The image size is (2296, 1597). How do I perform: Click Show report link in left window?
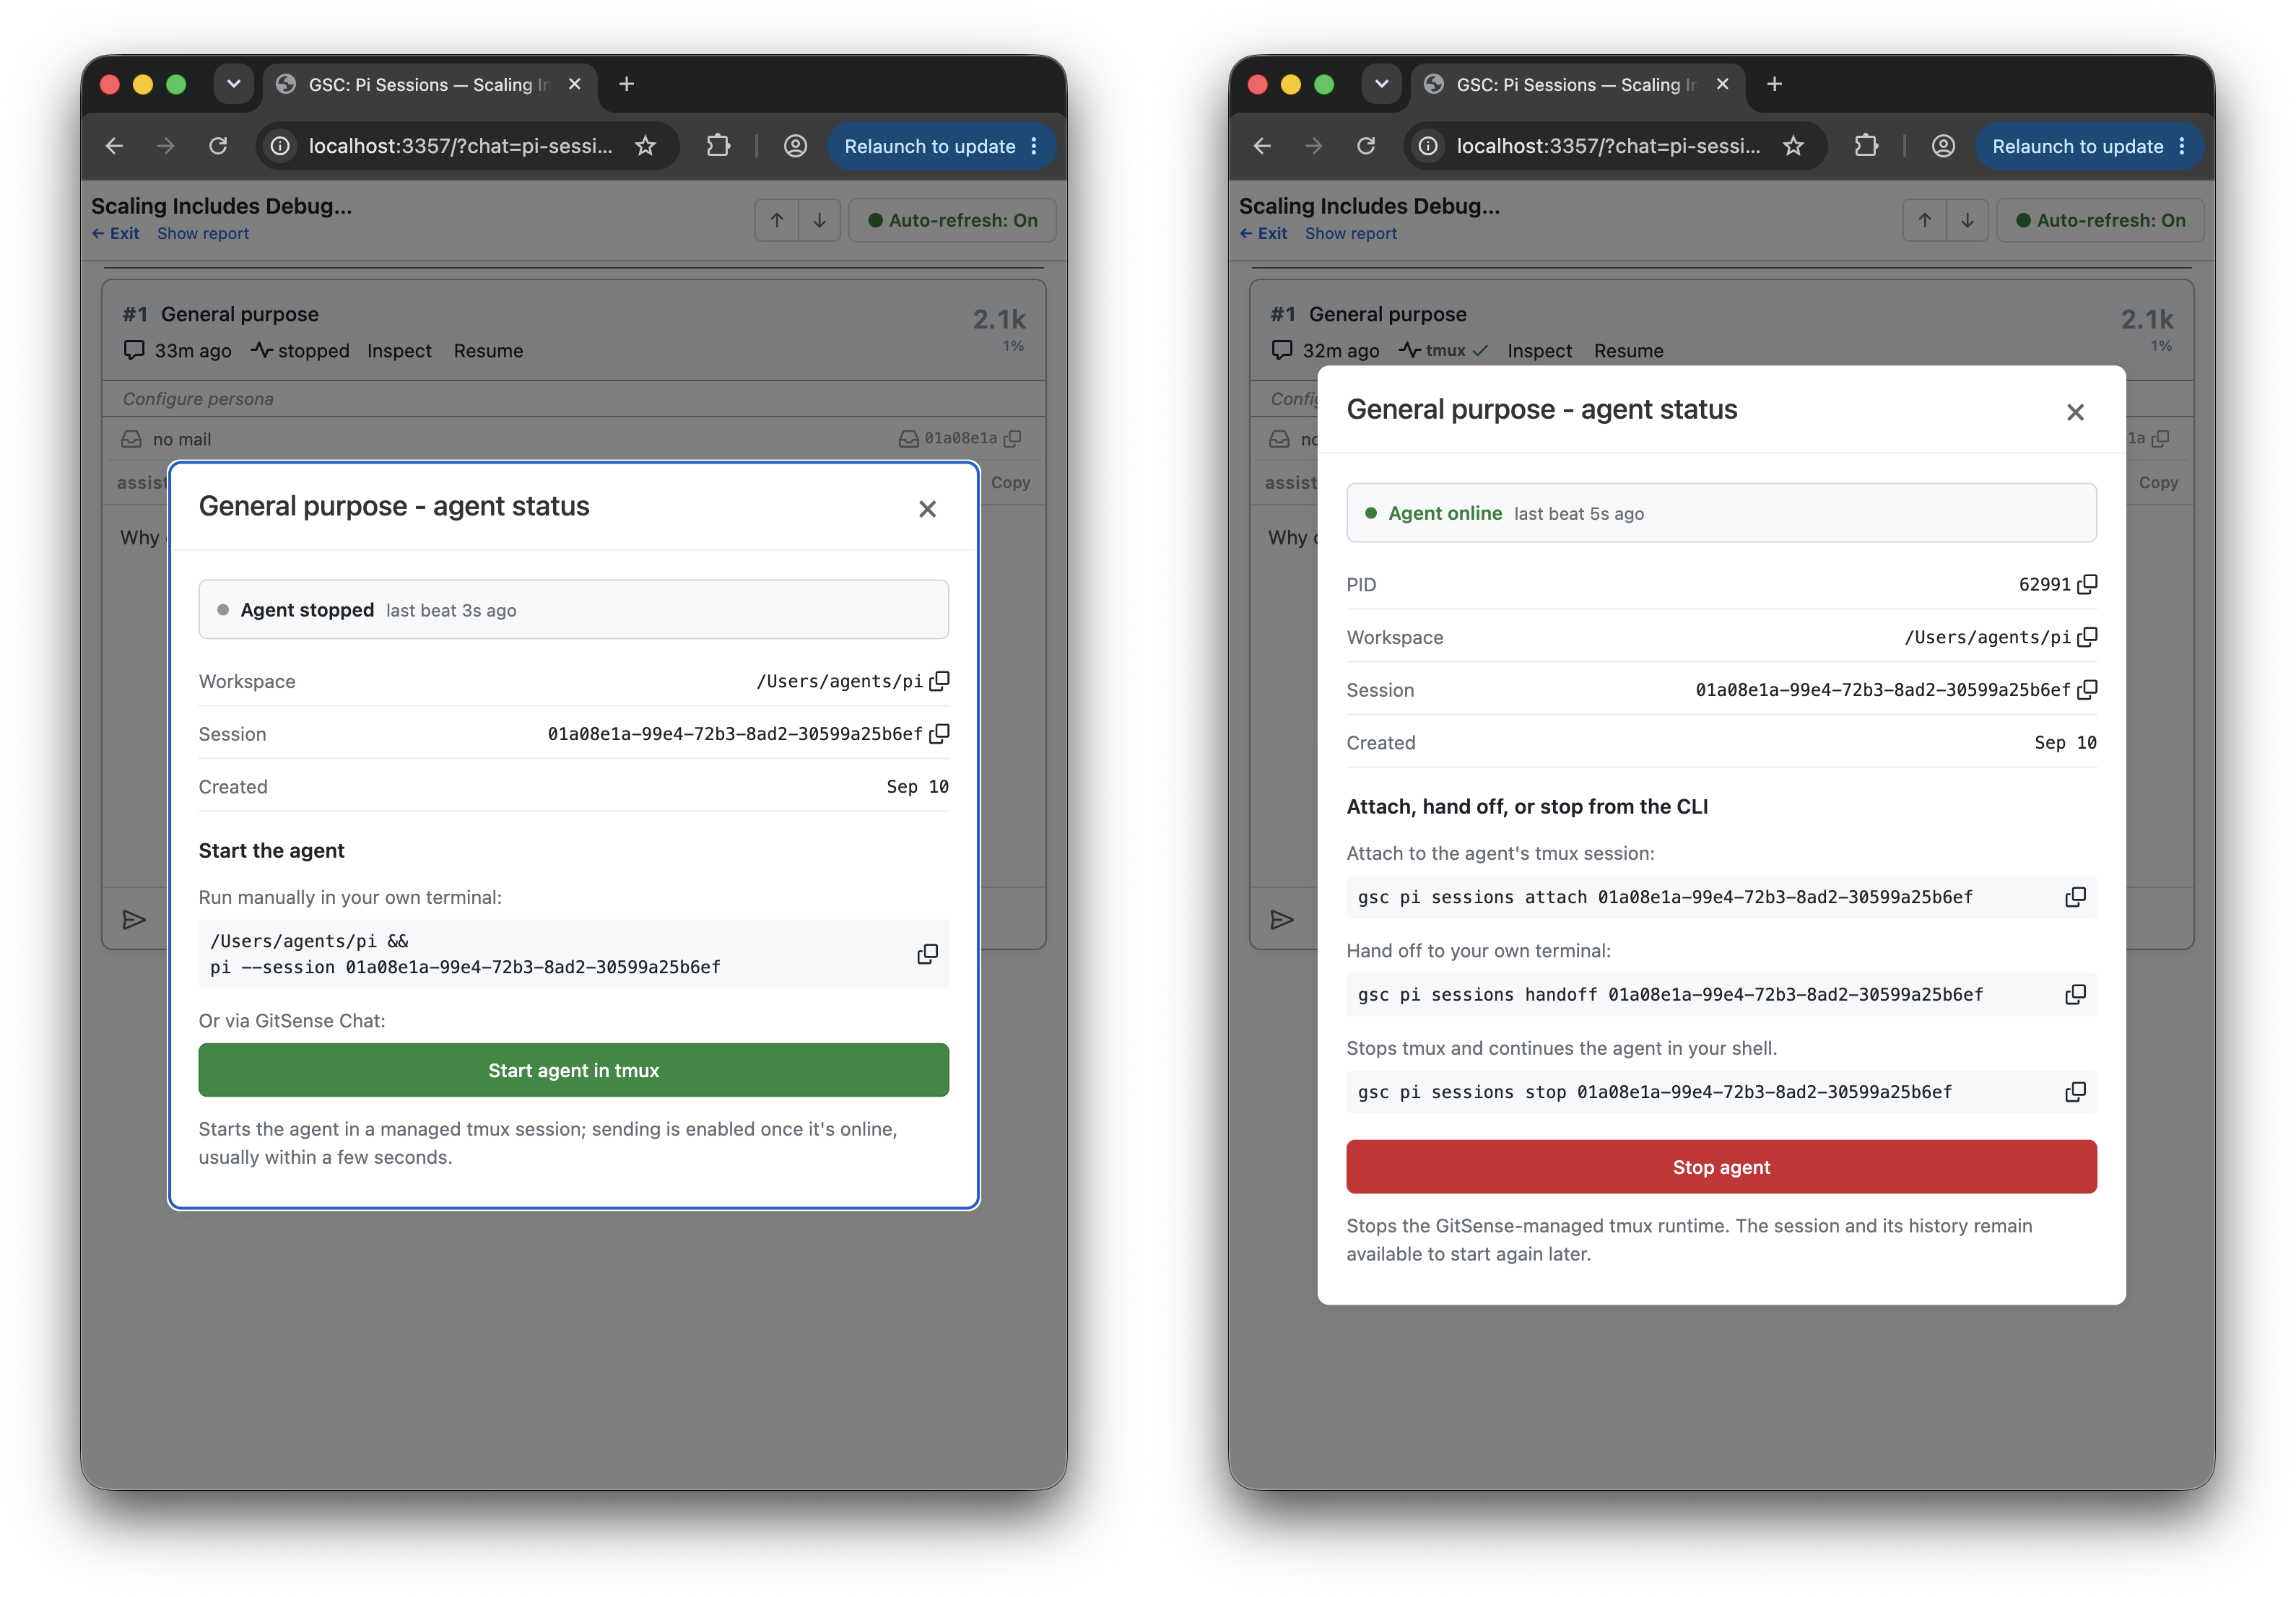tap(203, 233)
